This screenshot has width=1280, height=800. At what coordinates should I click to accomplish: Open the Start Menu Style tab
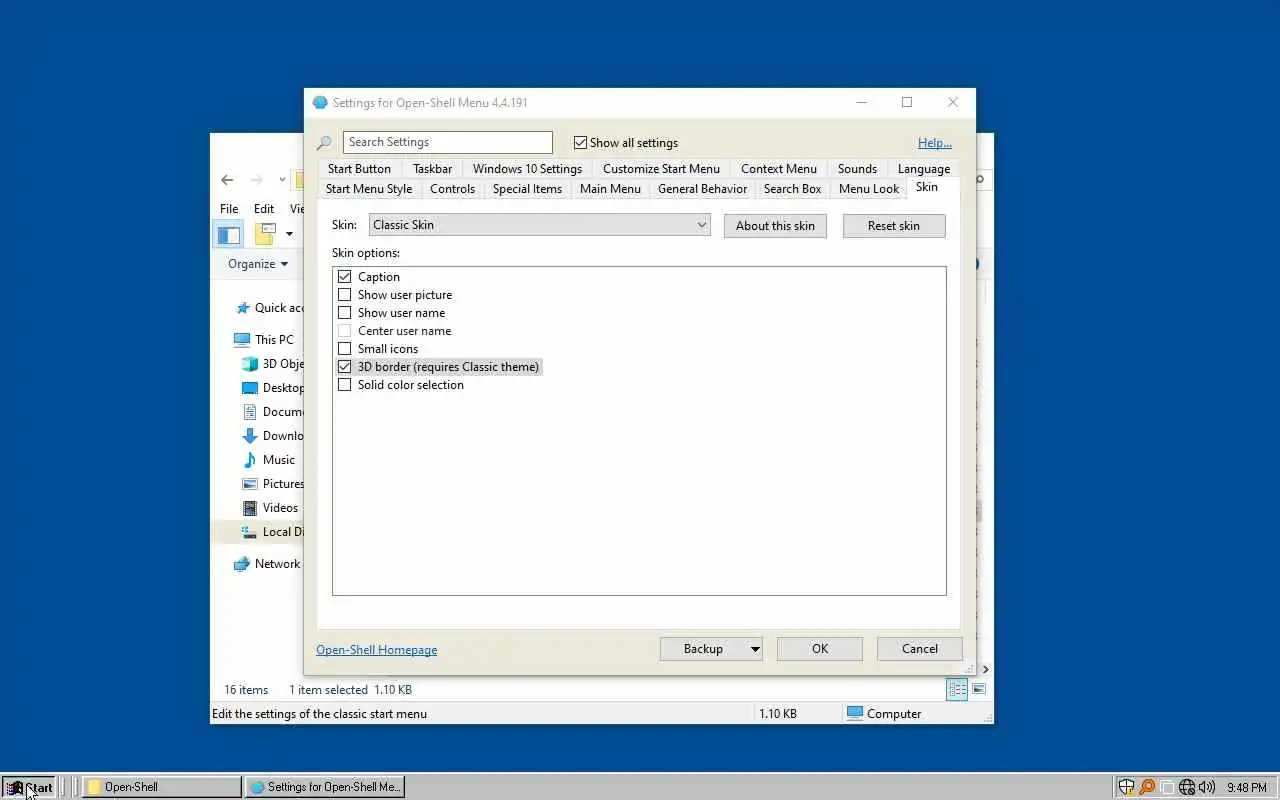point(369,189)
